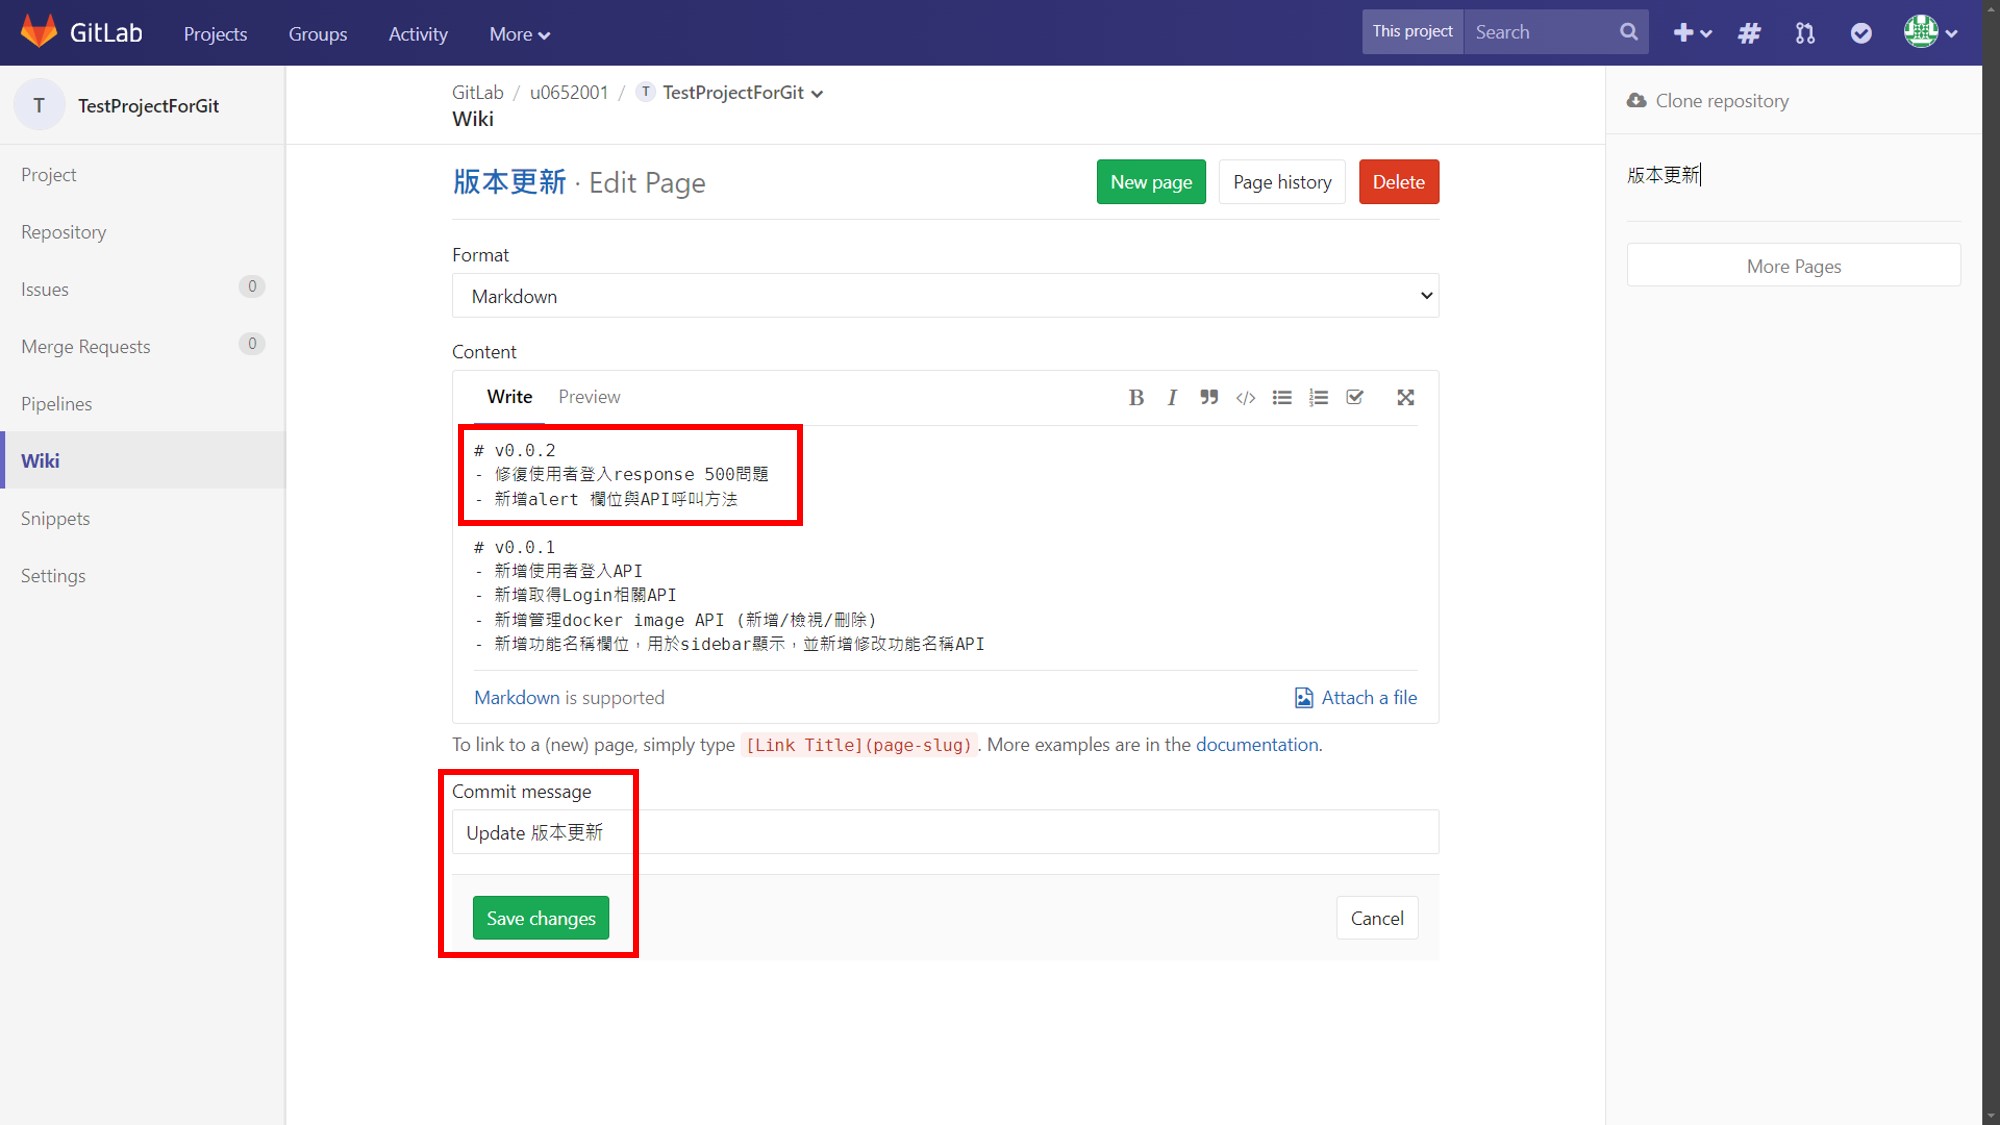
Task: Click the 版本更新 page title link
Action: (x=510, y=182)
